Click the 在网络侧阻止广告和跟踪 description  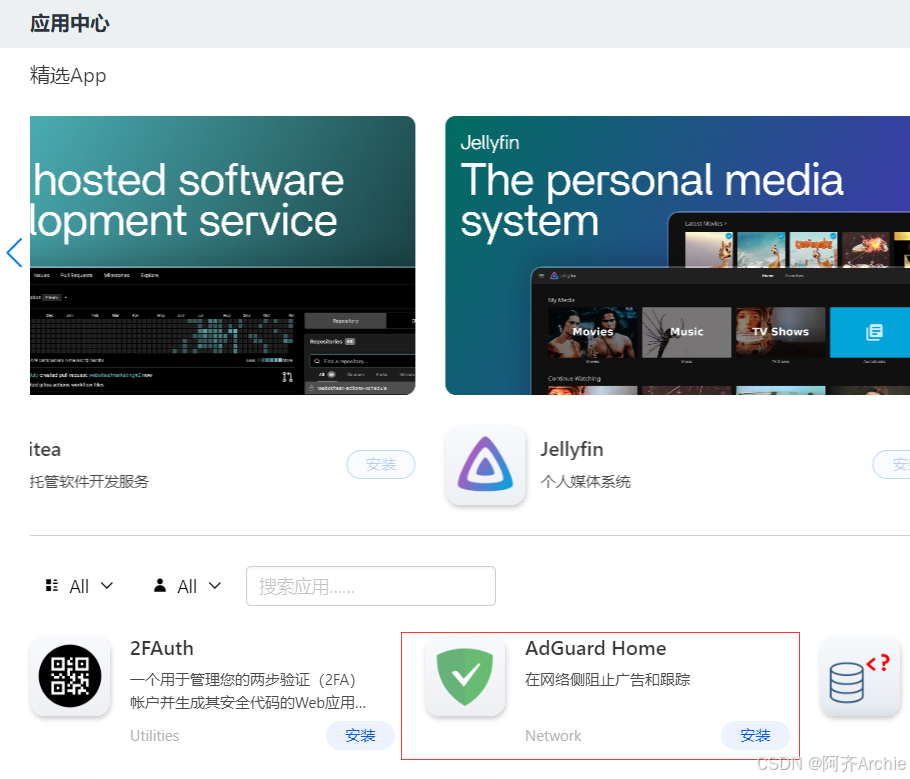tap(608, 680)
